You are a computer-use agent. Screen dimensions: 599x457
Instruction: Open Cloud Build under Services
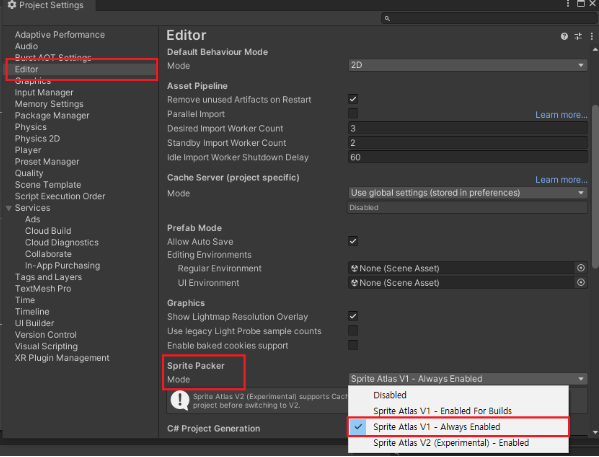click(x=48, y=231)
